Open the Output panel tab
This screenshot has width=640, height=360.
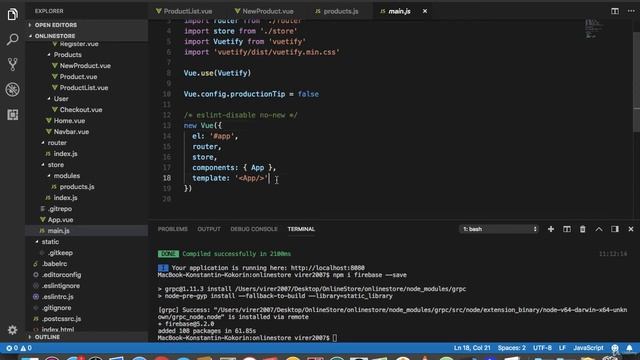point(209,229)
